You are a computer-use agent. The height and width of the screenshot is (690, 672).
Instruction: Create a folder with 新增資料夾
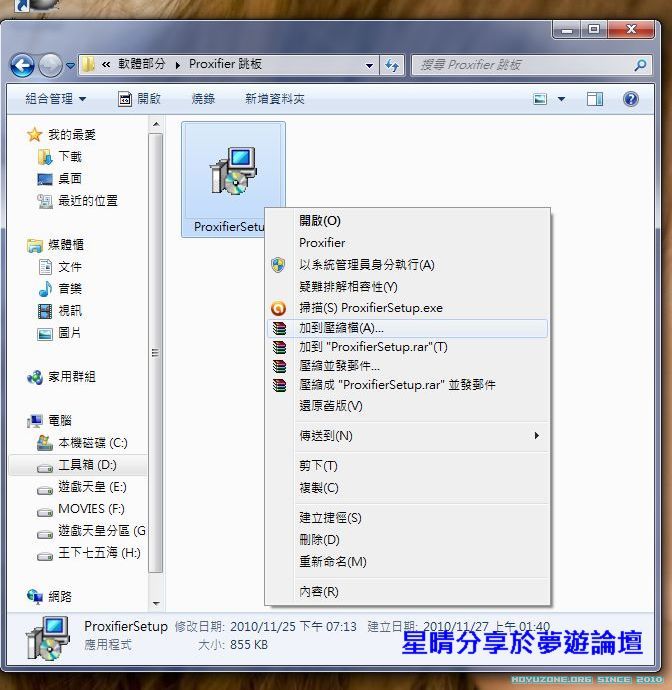point(275,99)
